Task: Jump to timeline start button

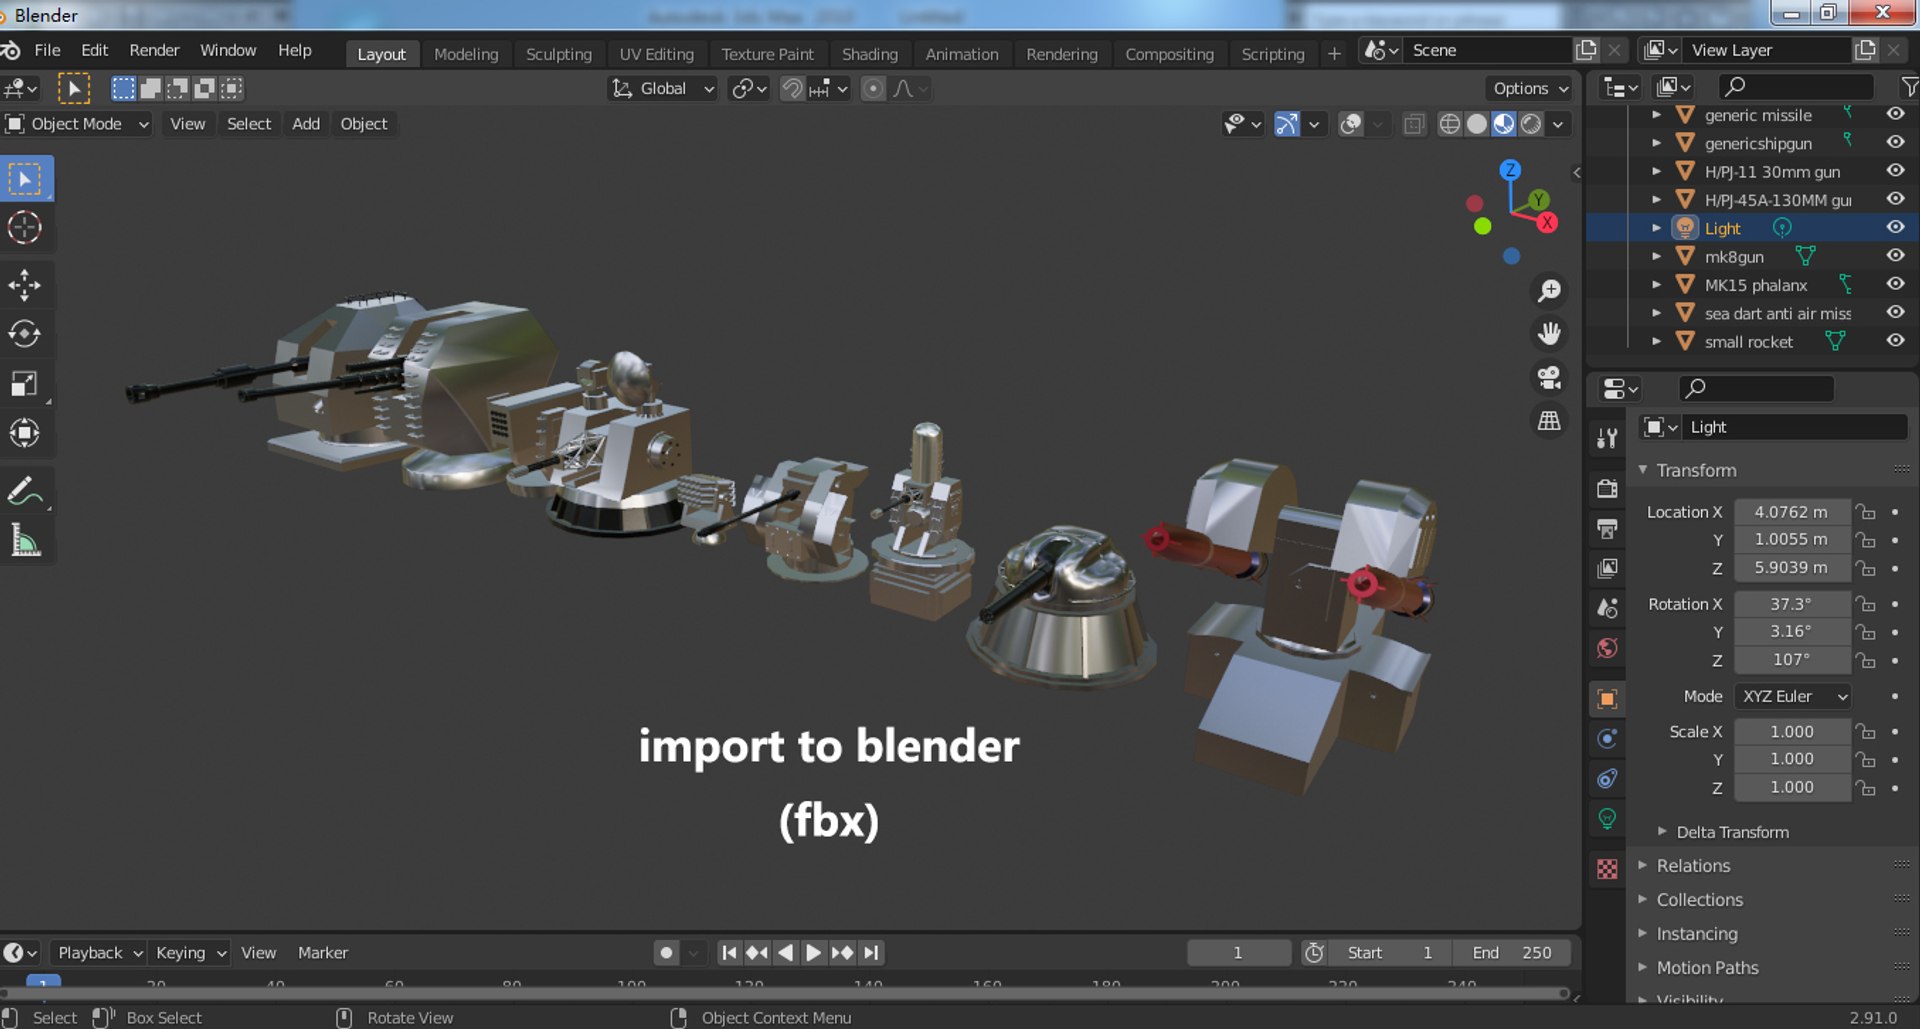Action: click(729, 953)
